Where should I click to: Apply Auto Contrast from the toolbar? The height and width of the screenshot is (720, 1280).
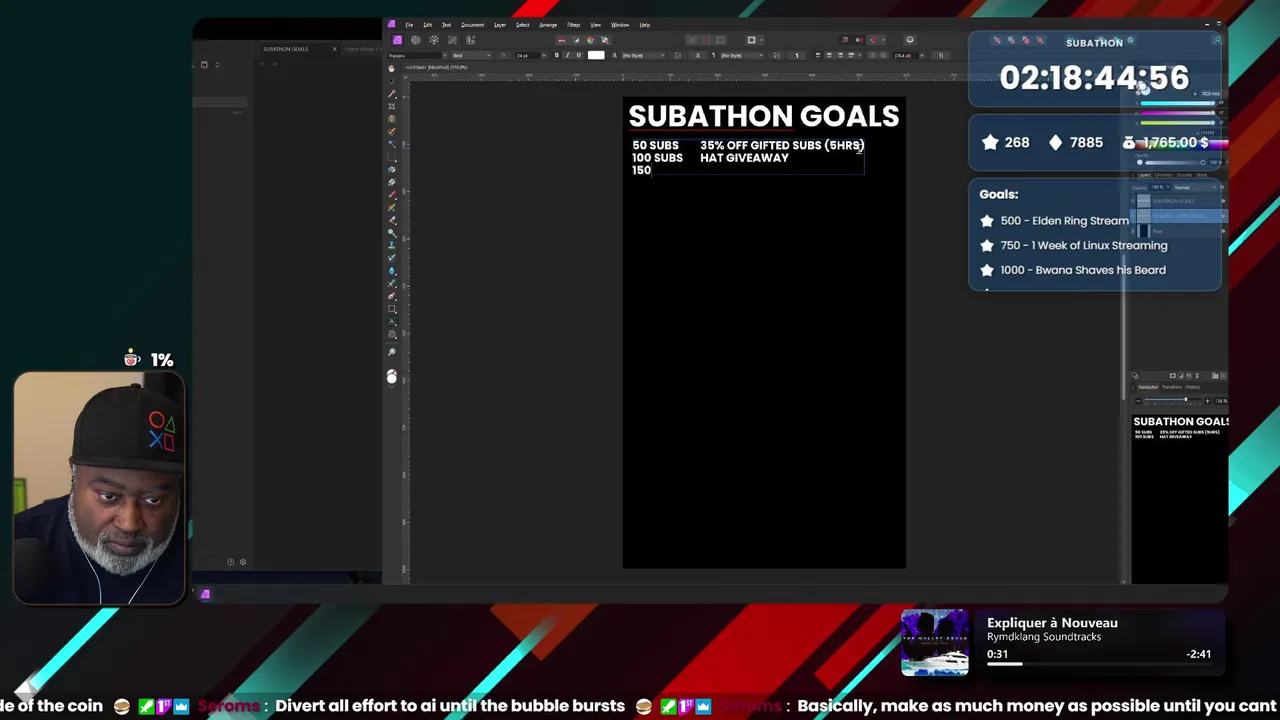tap(576, 40)
